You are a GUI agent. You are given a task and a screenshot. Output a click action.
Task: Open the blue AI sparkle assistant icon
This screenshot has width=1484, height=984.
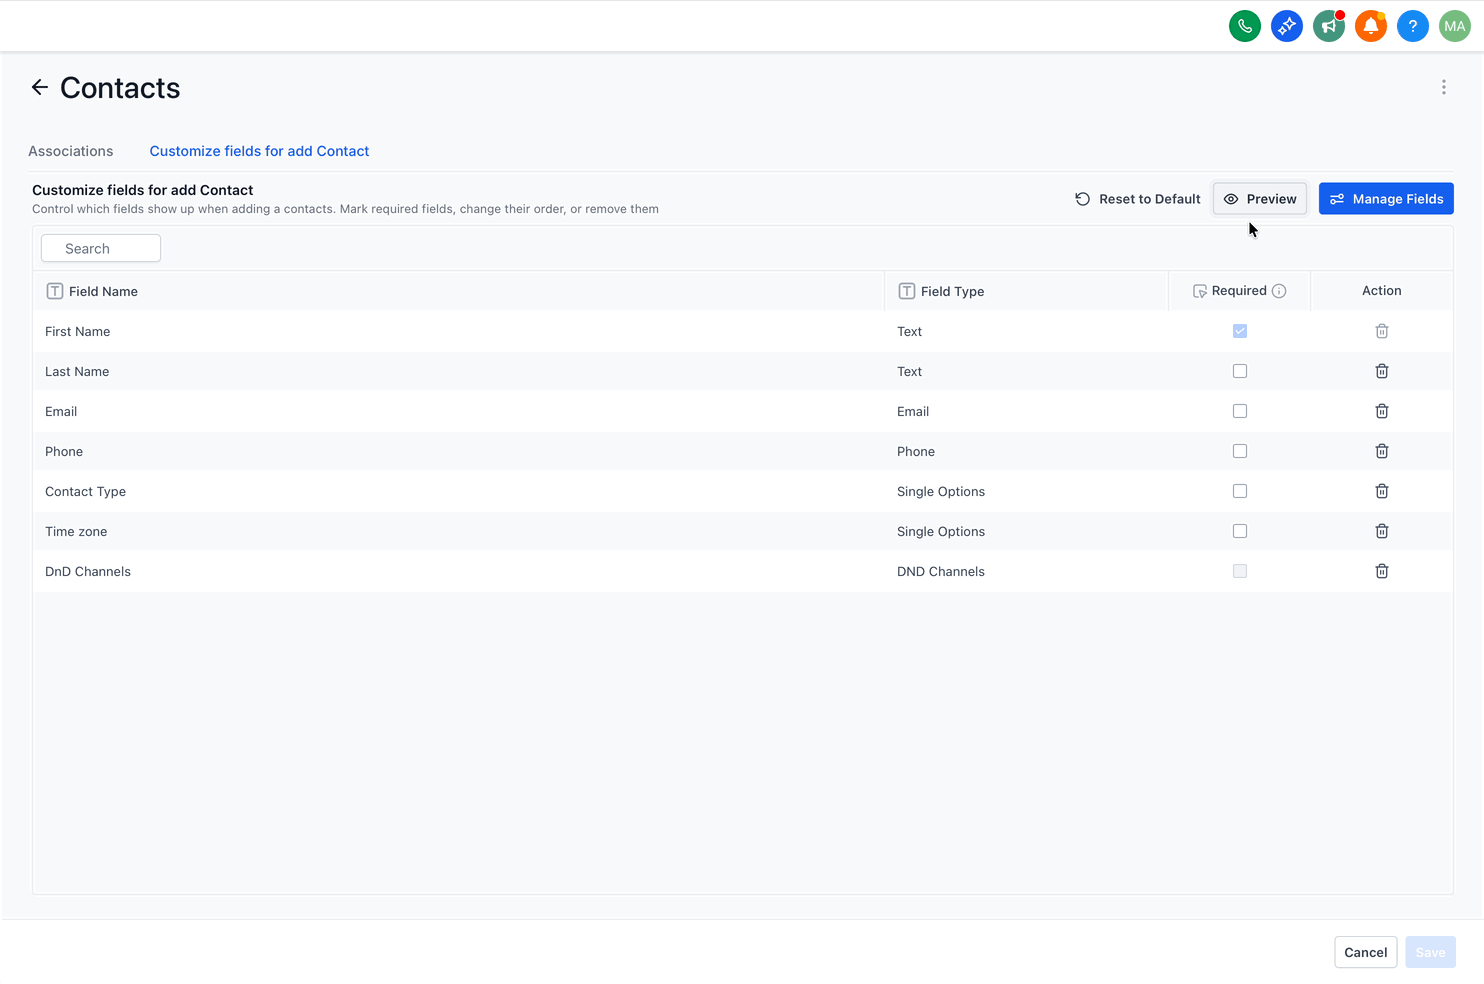coord(1287,26)
